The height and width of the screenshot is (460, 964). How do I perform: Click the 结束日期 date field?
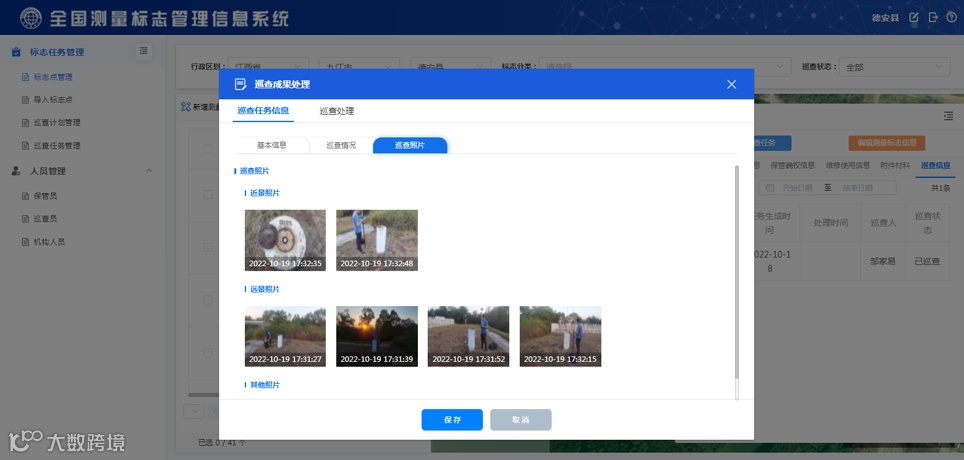click(x=858, y=188)
